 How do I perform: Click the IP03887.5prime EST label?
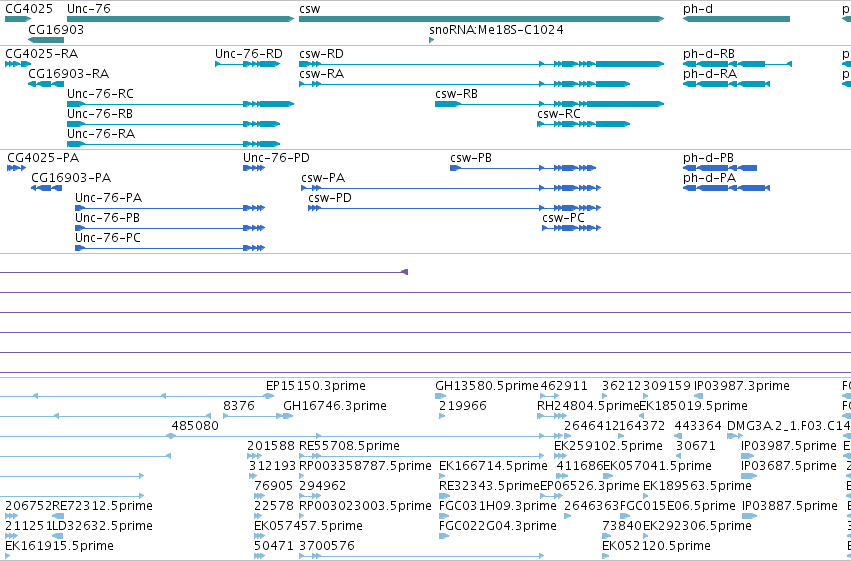click(x=790, y=506)
